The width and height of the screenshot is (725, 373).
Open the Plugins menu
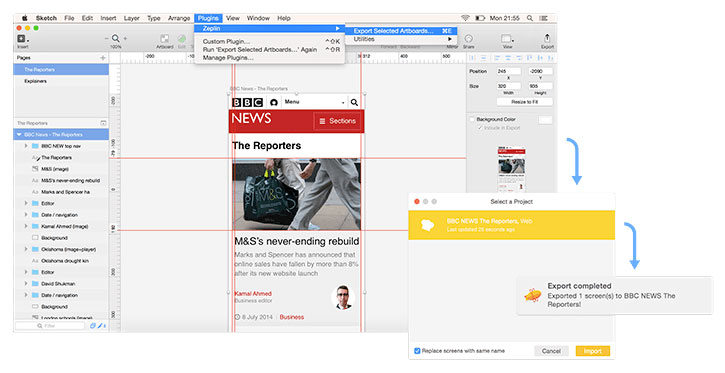tap(208, 18)
